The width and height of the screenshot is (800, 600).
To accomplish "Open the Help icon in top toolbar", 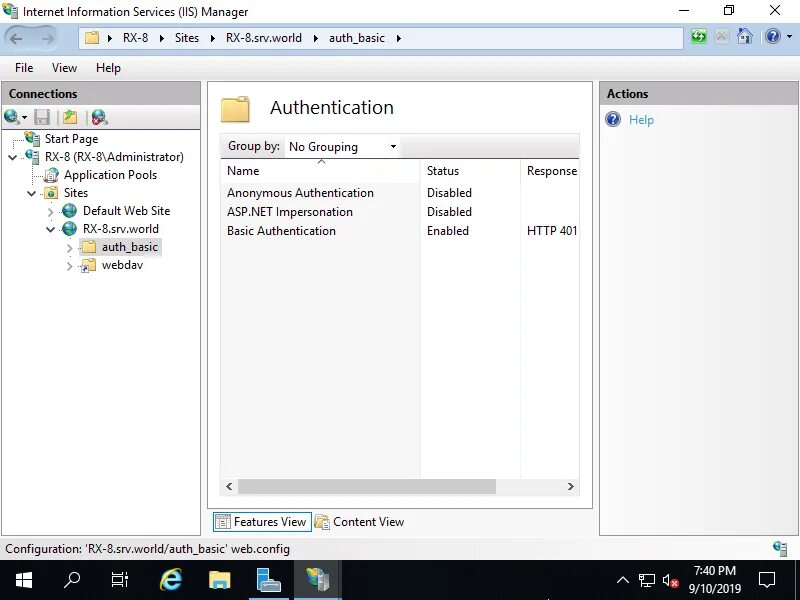I will pyautogui.click(x=773, y=37).
